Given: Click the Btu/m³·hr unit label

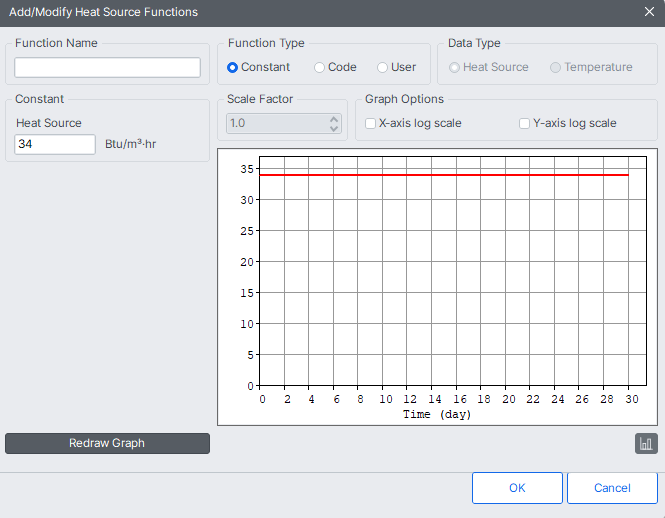Looking at the screenshot, I should 130,144.
